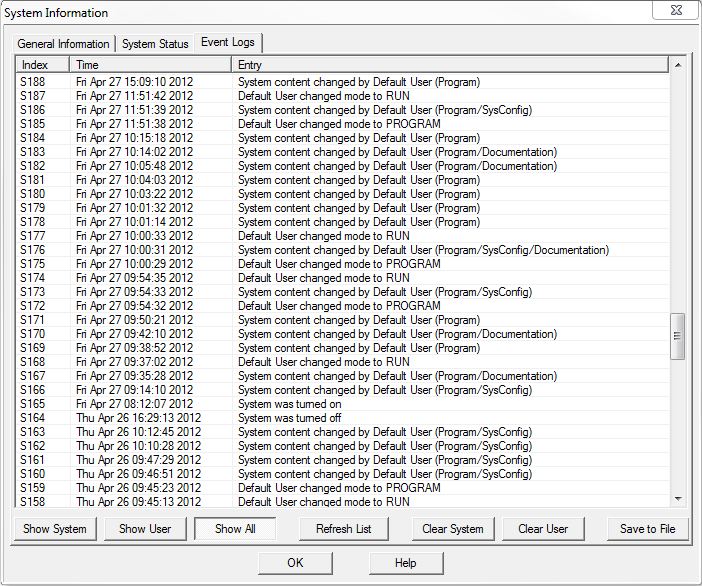Click the Show System button
The height and width of the screenshot is (586, 702).
click(x=55, y=529)
